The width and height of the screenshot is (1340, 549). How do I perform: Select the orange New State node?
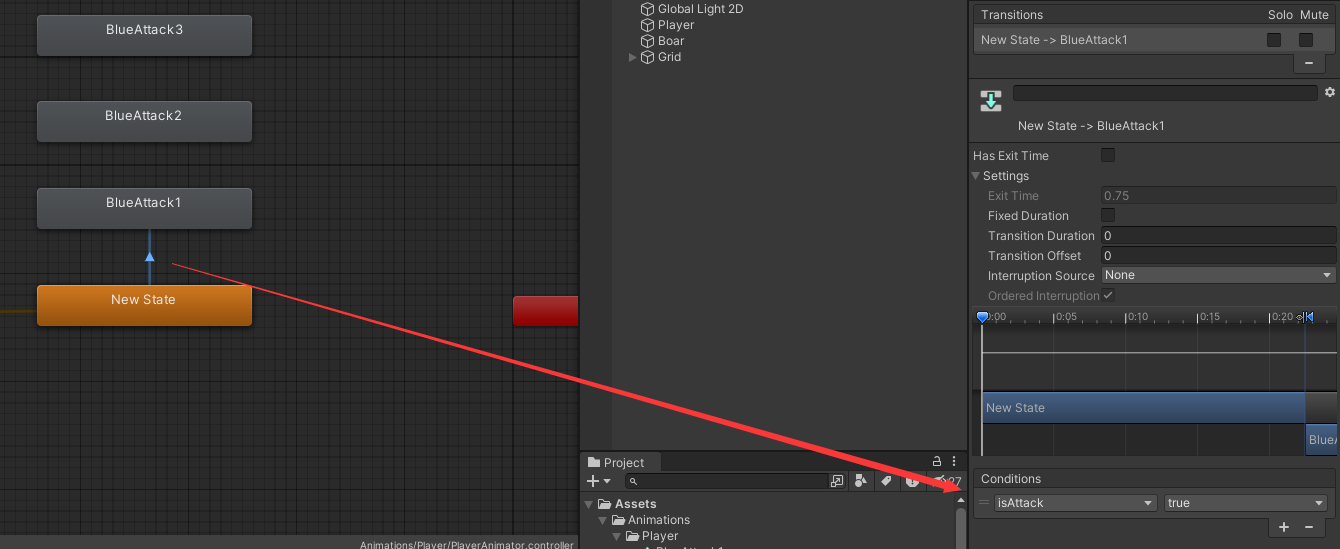click(x=144, y=305)
